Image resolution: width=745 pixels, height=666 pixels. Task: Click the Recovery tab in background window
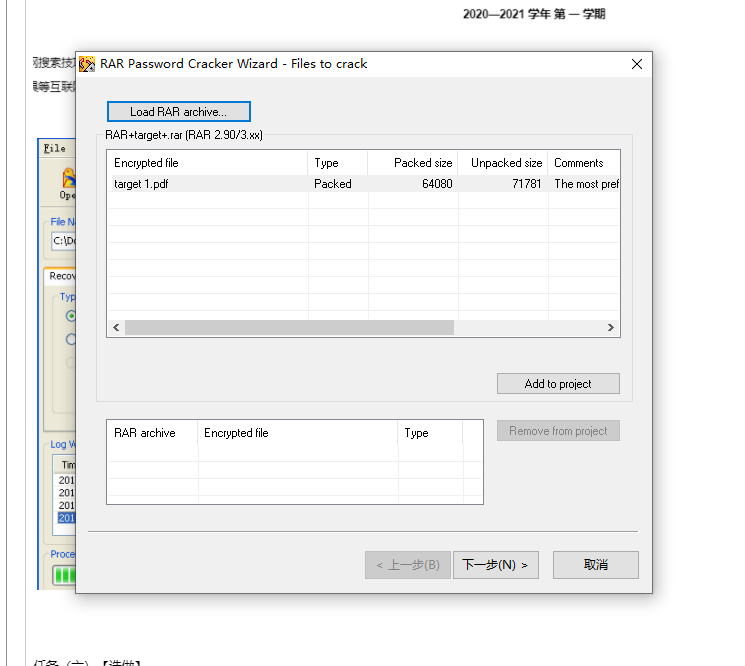(60, 276)
